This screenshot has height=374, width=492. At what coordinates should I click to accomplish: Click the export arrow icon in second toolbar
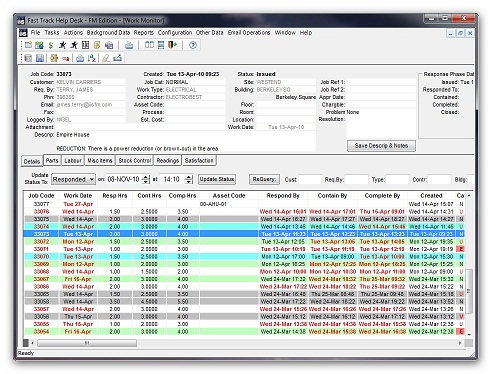point(117,58)
